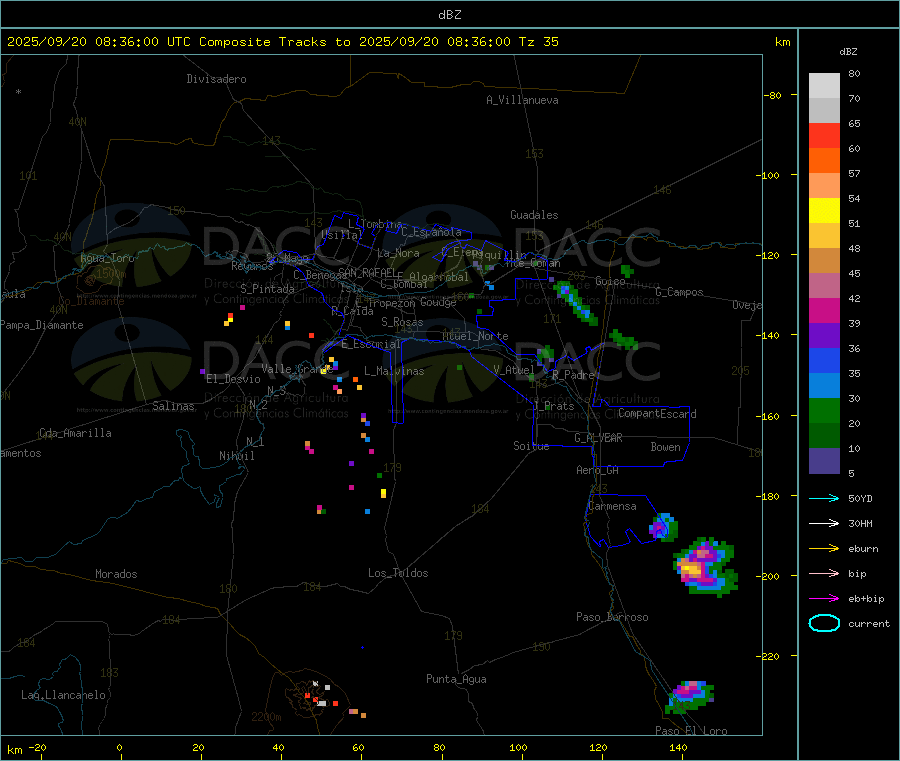Click the 'Atuel_Norte' map label

pos(475,336)
